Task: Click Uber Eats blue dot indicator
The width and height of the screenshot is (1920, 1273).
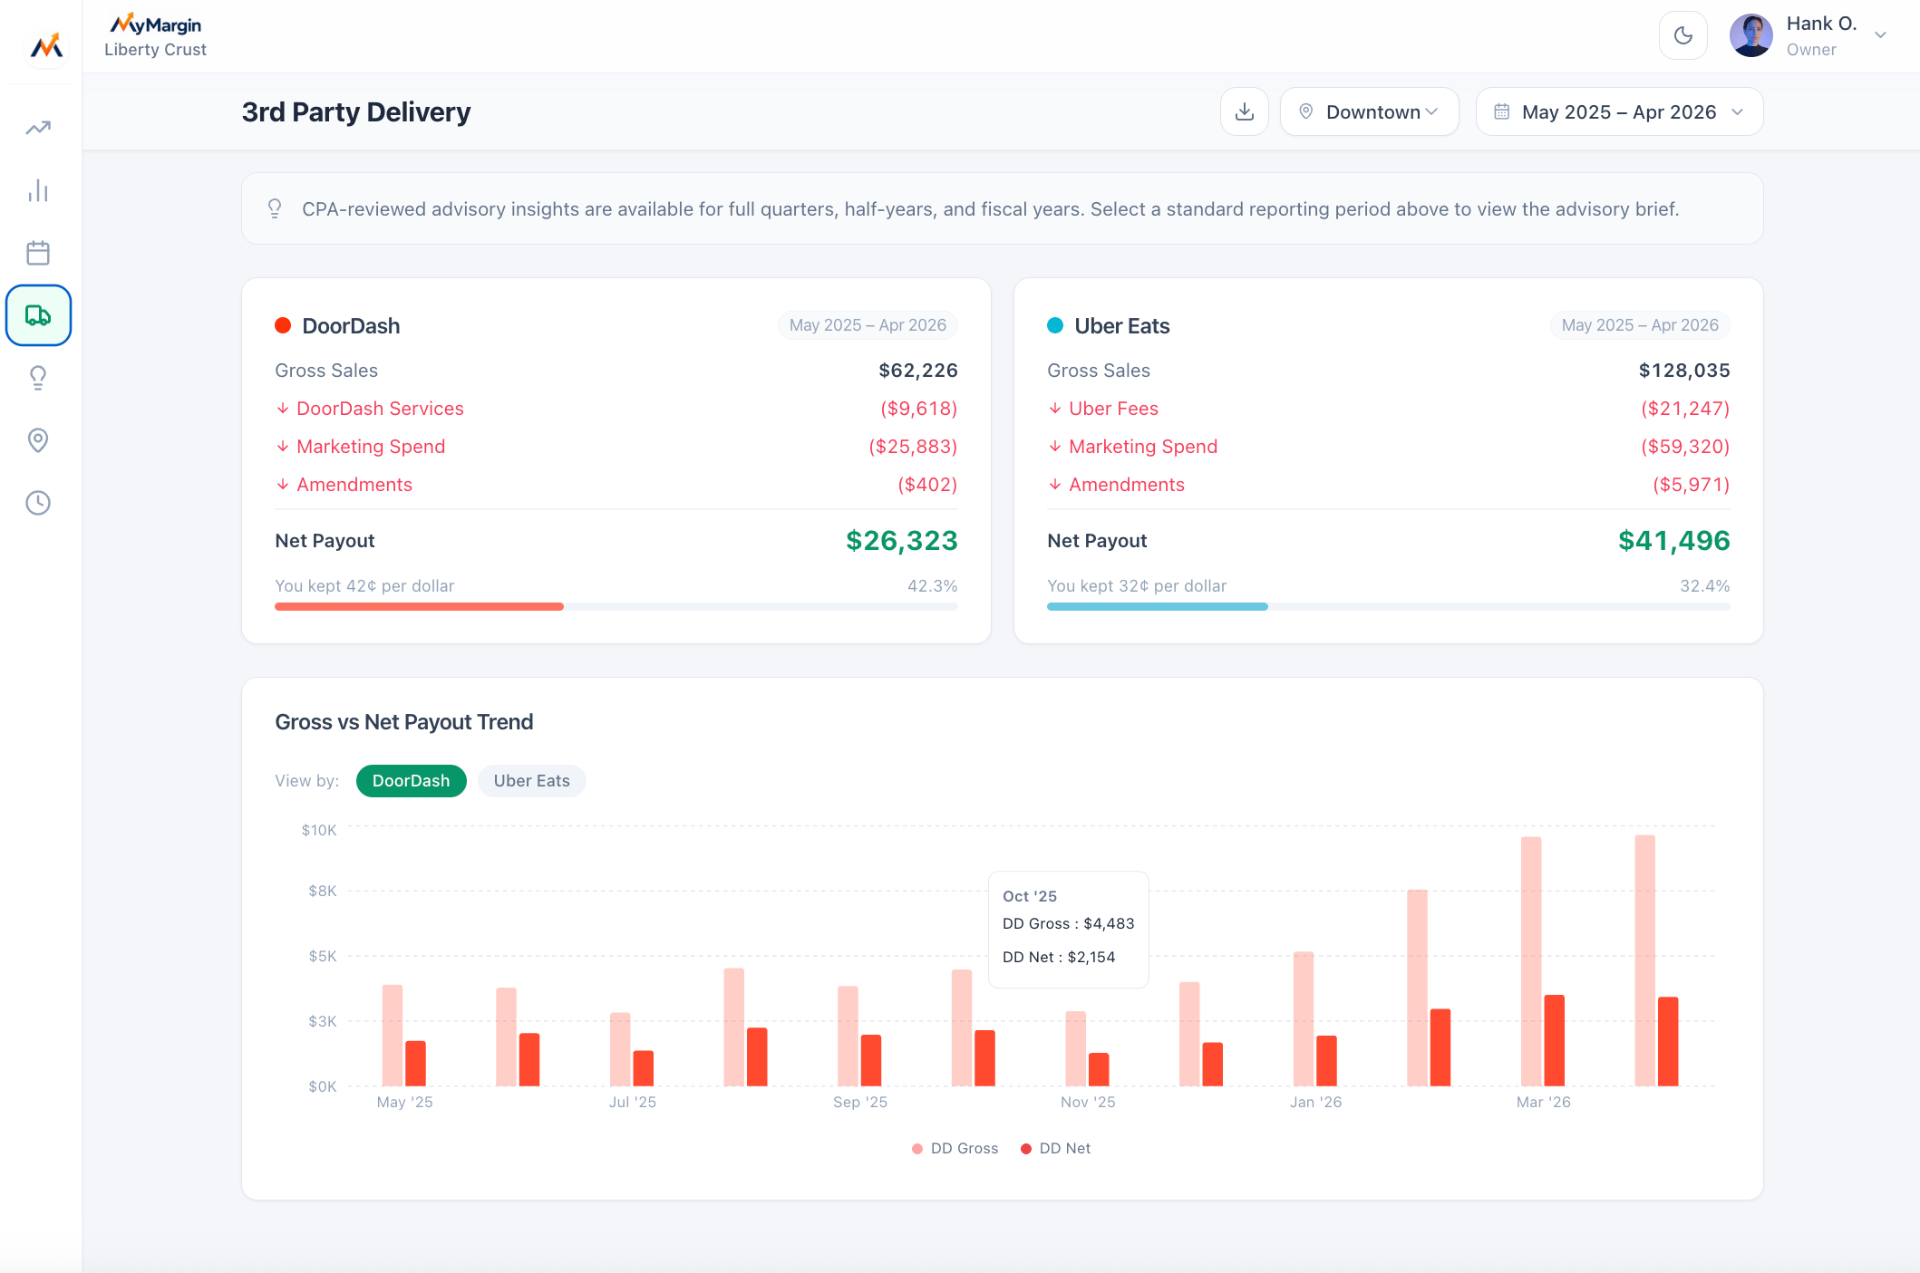Action: pyautogui.click(x=1055, y=325)
